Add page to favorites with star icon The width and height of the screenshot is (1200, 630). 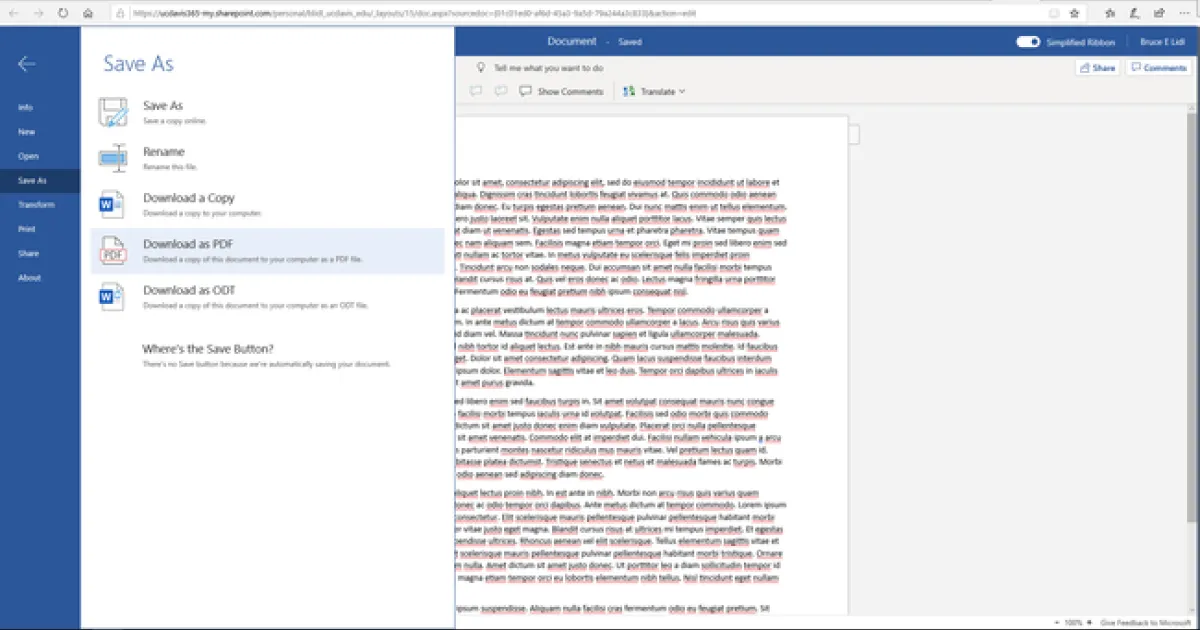pyautogui.click(x=1074, y=14)
